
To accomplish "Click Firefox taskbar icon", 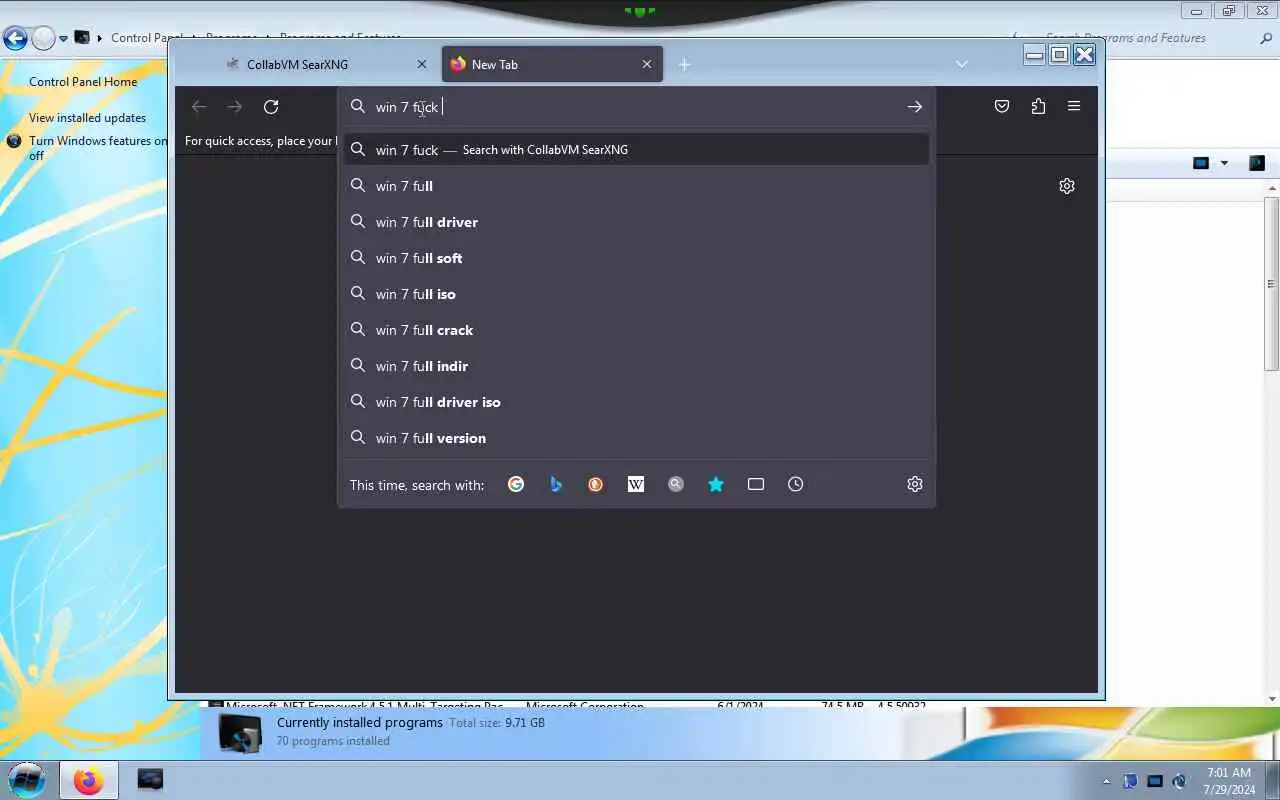I will 88,780.
